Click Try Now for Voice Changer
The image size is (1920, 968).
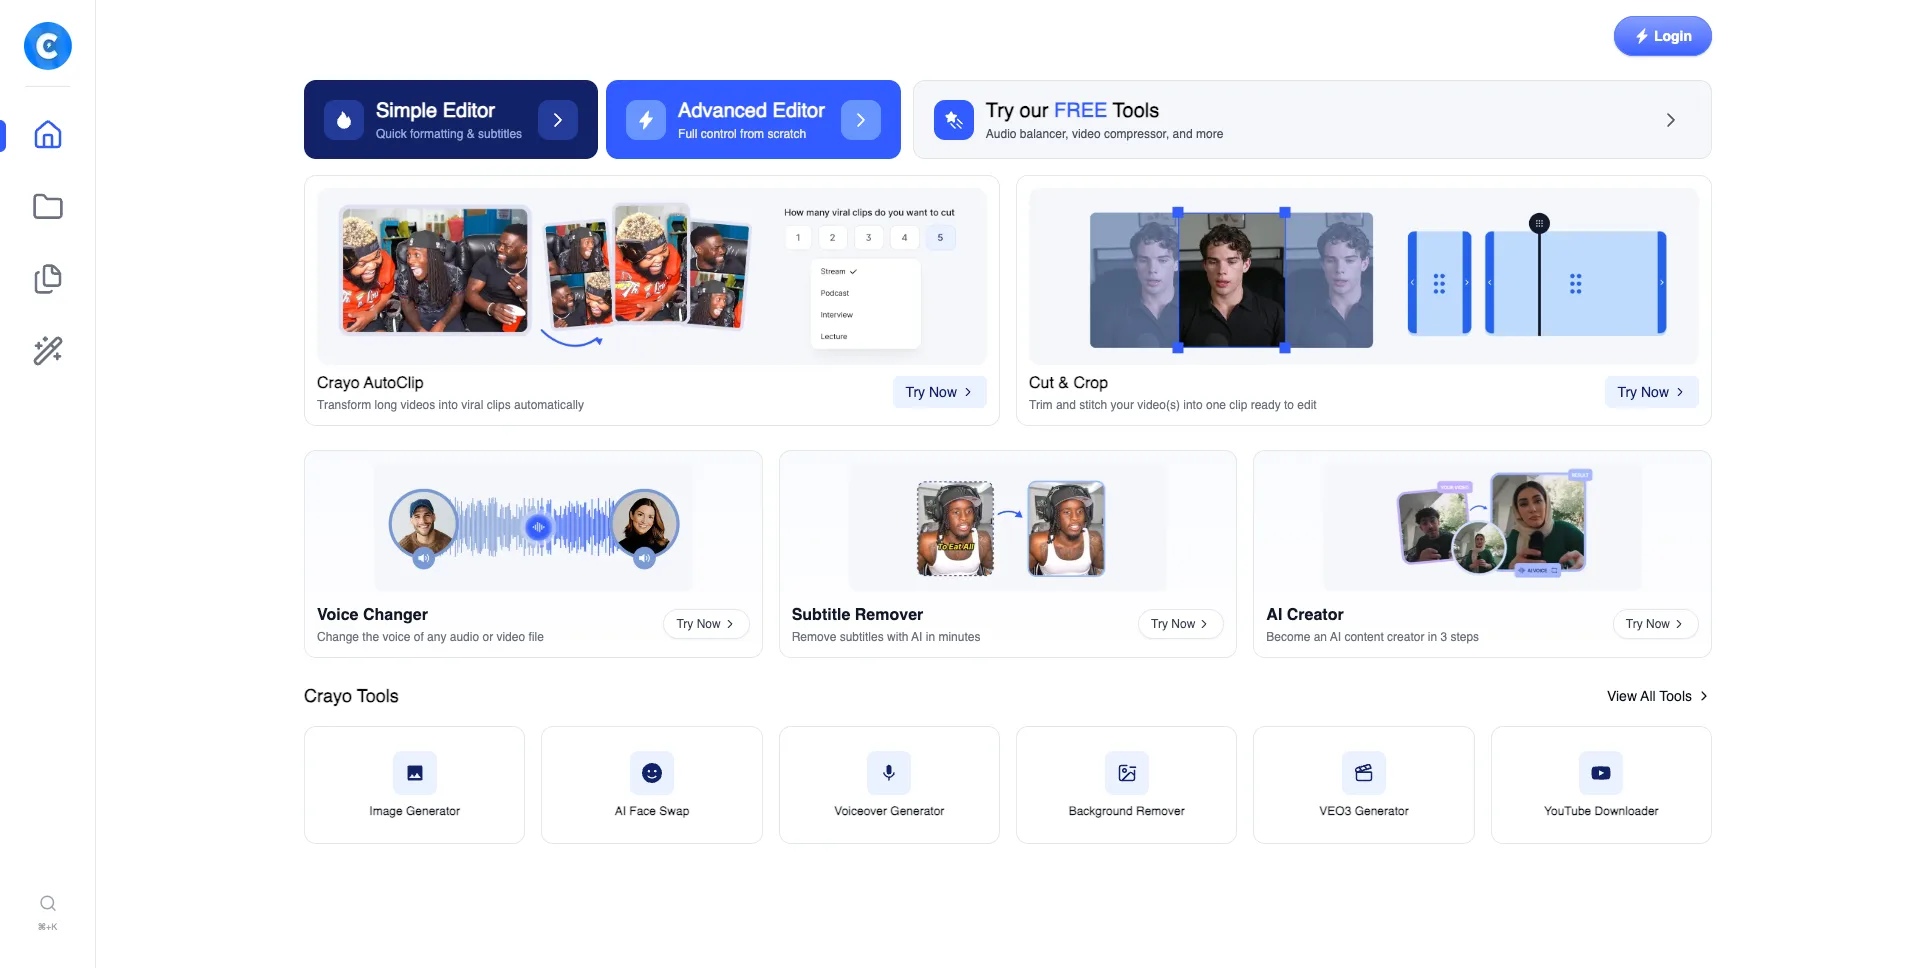tap(705, 624)
